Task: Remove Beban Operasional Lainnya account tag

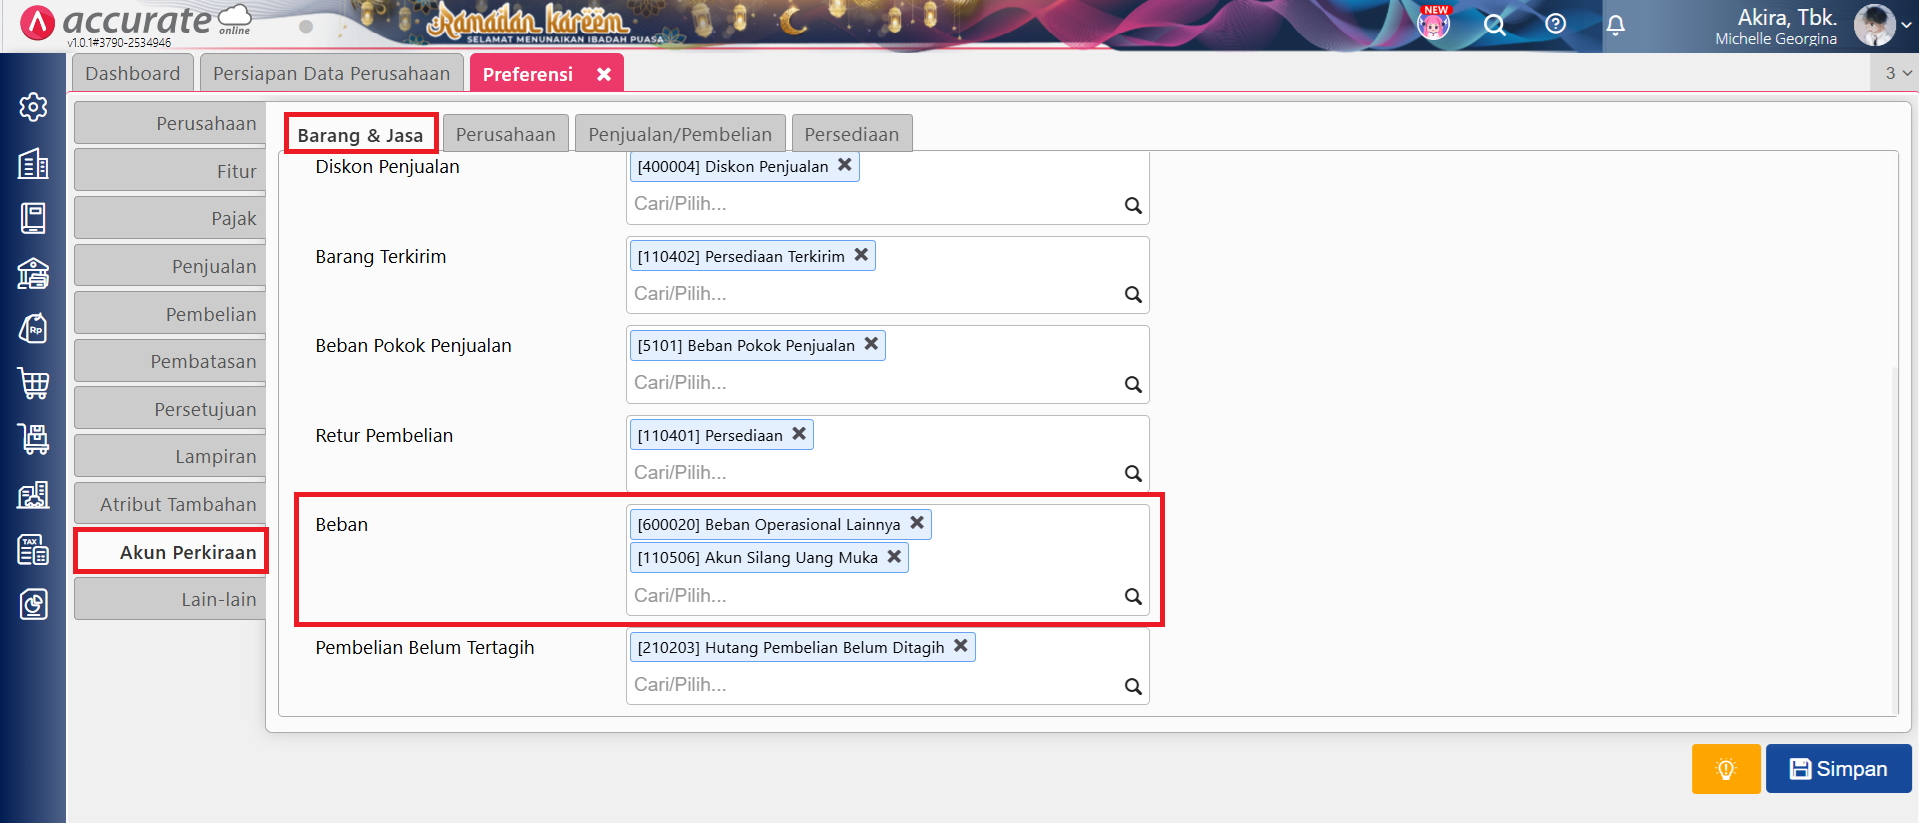Action: 917,523
